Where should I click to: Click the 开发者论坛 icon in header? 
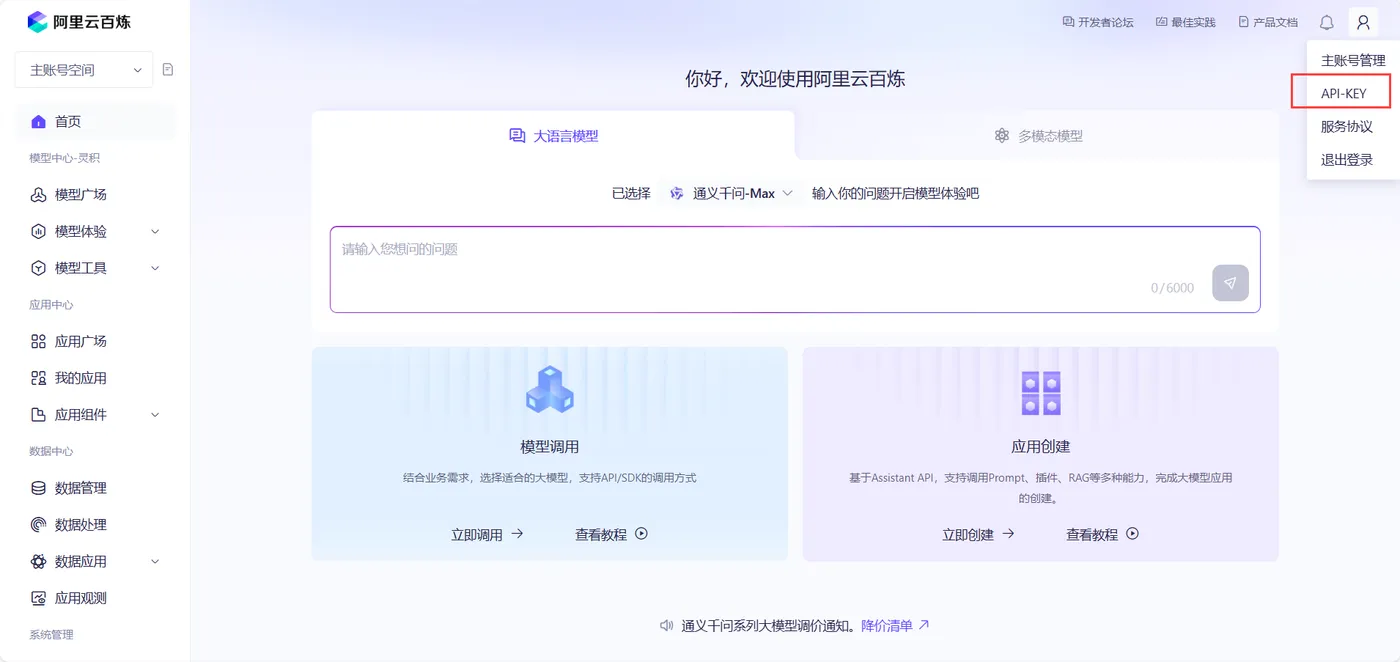(x=1068, y=22)
